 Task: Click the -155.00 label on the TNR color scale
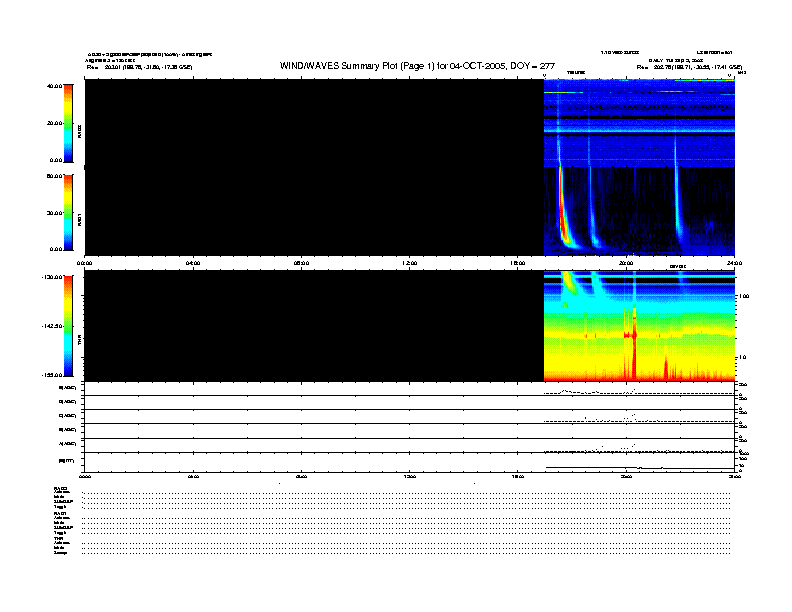pos(53,375)
